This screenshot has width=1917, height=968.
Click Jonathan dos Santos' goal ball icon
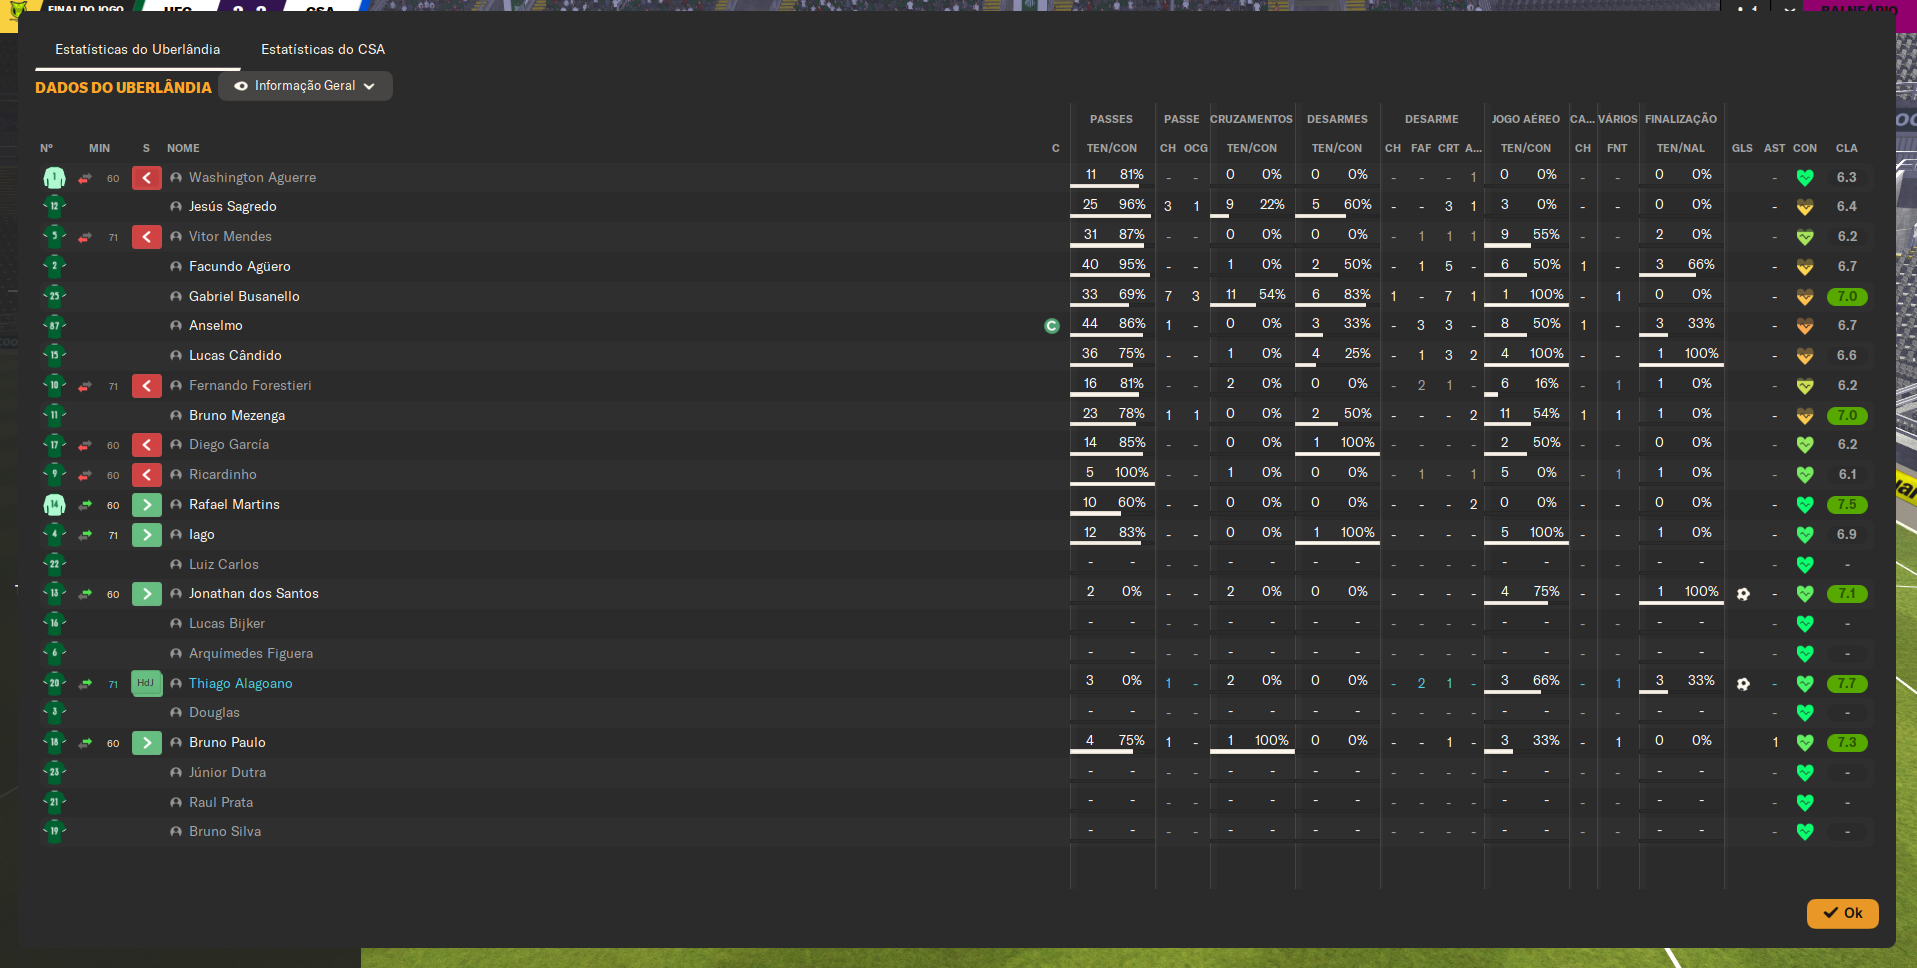tap(1743, 594)
